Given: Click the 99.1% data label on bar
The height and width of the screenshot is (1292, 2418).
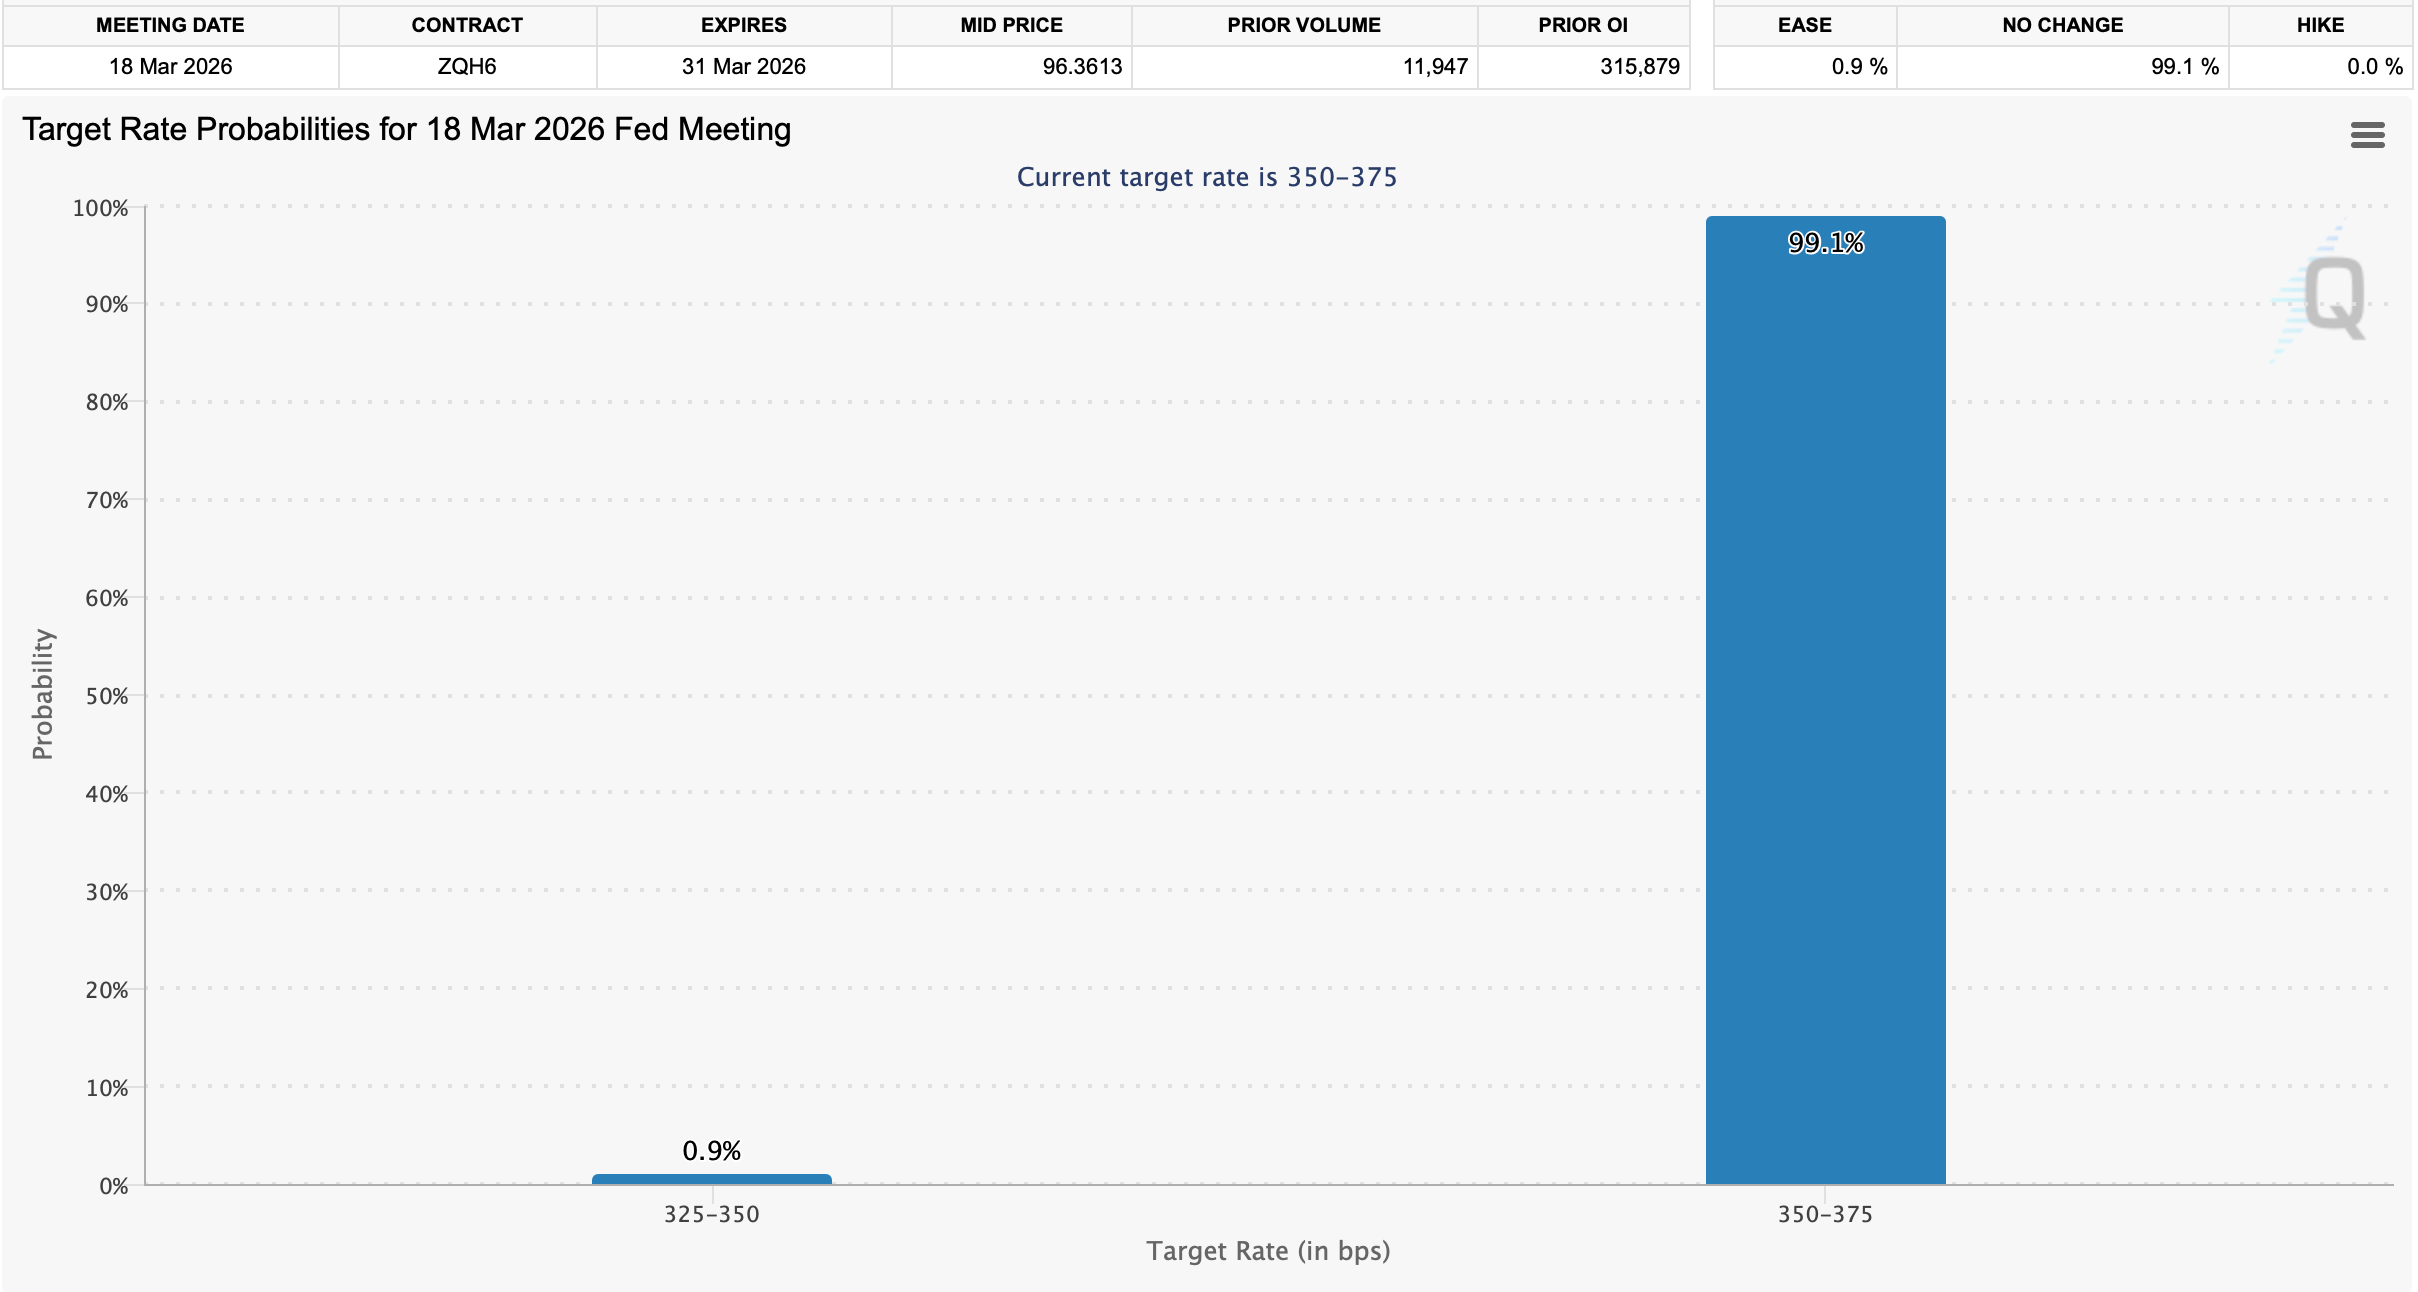Looking at the screenshot, I should point(1825,243).
